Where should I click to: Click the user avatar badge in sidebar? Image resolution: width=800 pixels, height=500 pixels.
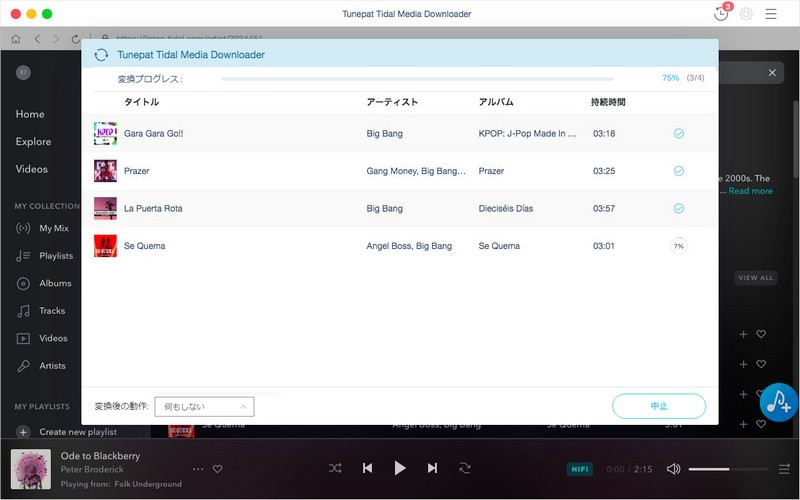[x=23, y=72]
